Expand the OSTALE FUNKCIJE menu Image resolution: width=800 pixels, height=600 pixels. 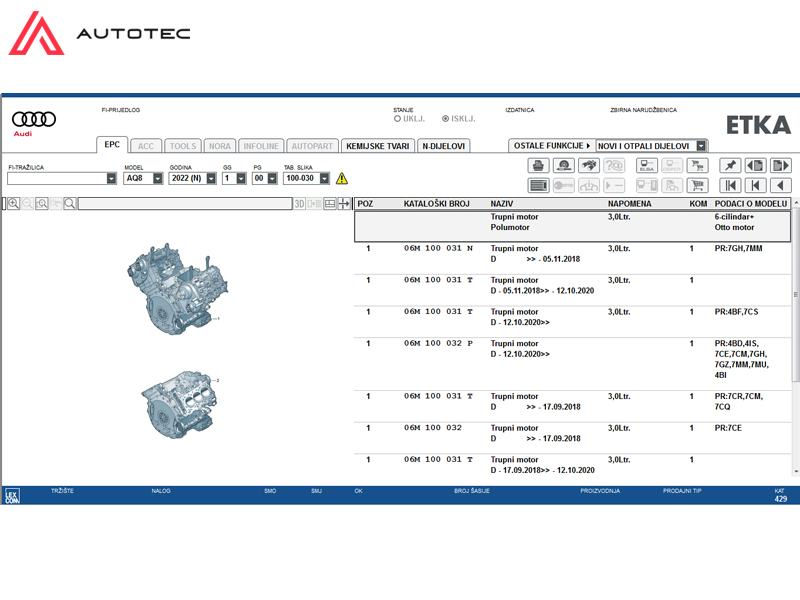point(552,146)
